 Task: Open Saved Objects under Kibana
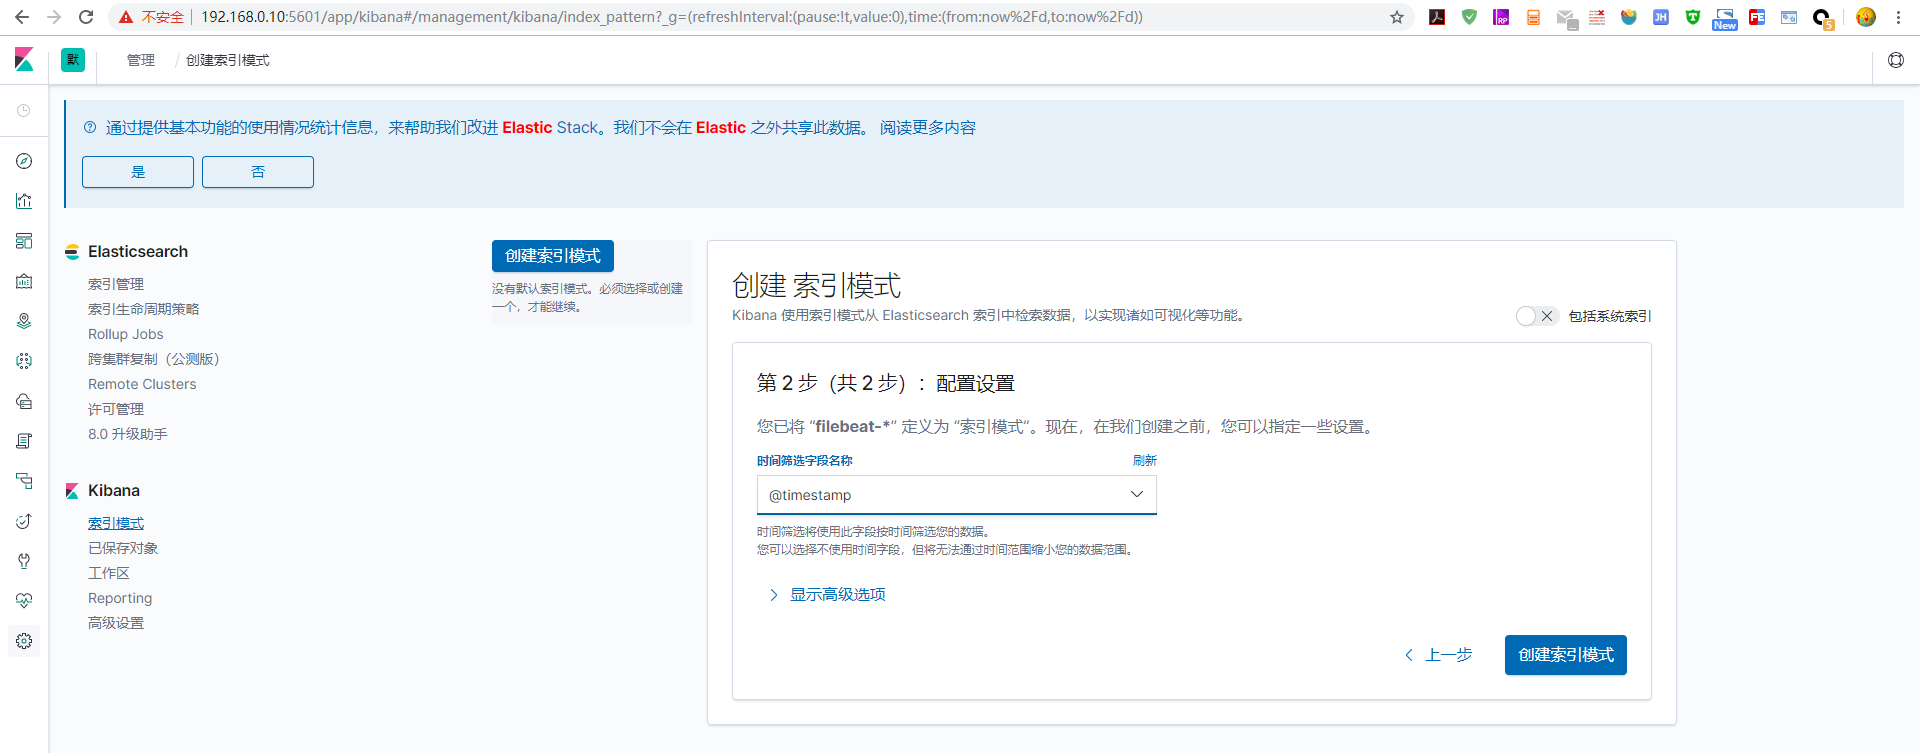click(123, 548)
